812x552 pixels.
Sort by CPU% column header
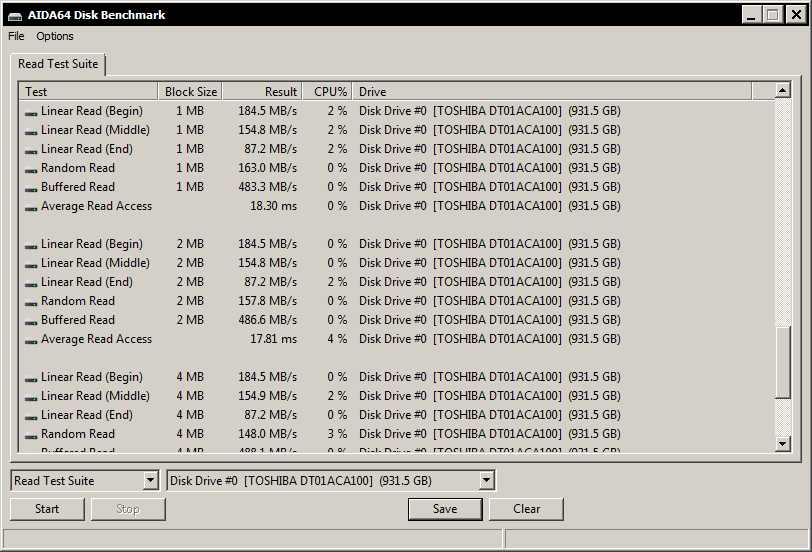(328, 92)
